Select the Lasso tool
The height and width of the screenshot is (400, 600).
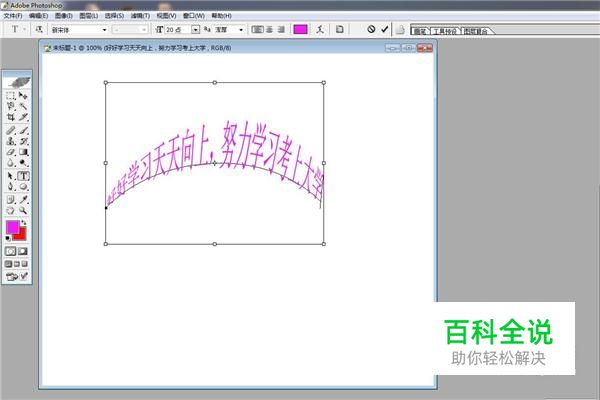11,106
